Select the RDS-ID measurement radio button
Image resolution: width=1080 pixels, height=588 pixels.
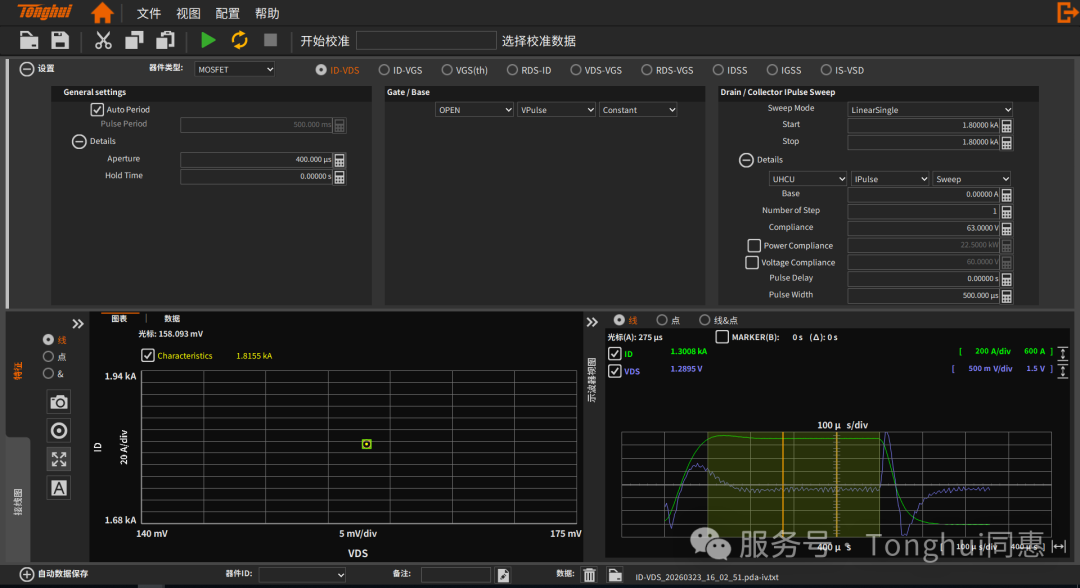513,70
